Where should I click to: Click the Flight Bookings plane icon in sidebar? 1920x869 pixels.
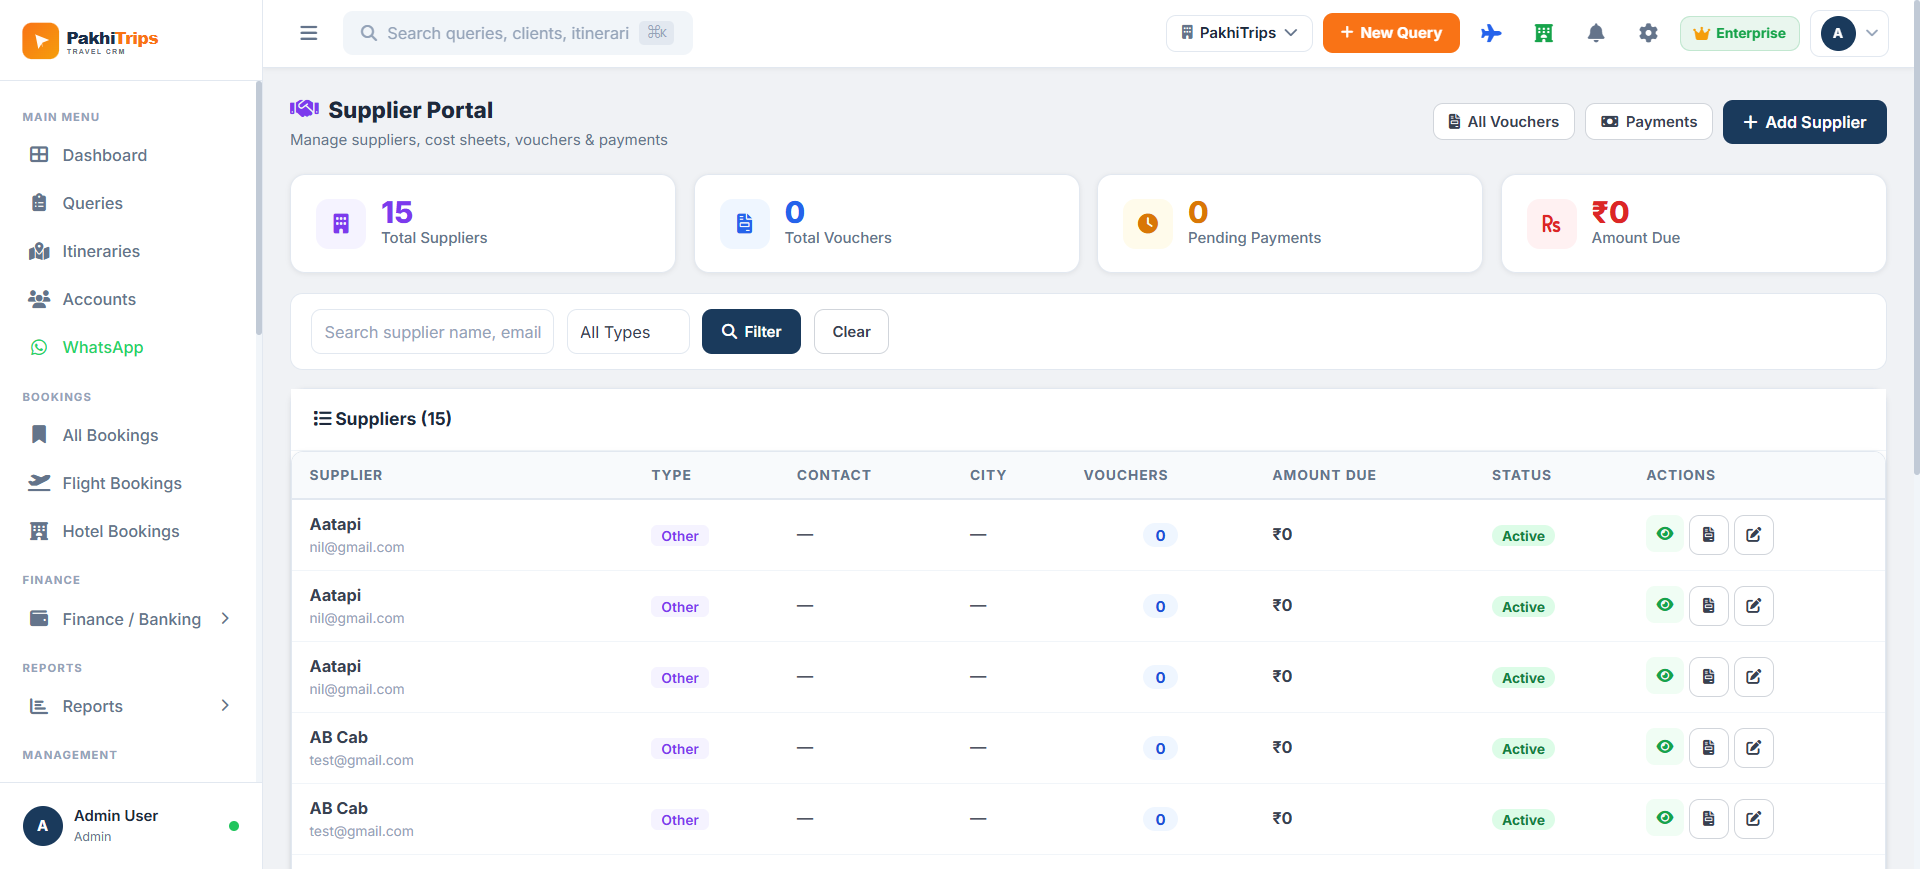(39, 483)
